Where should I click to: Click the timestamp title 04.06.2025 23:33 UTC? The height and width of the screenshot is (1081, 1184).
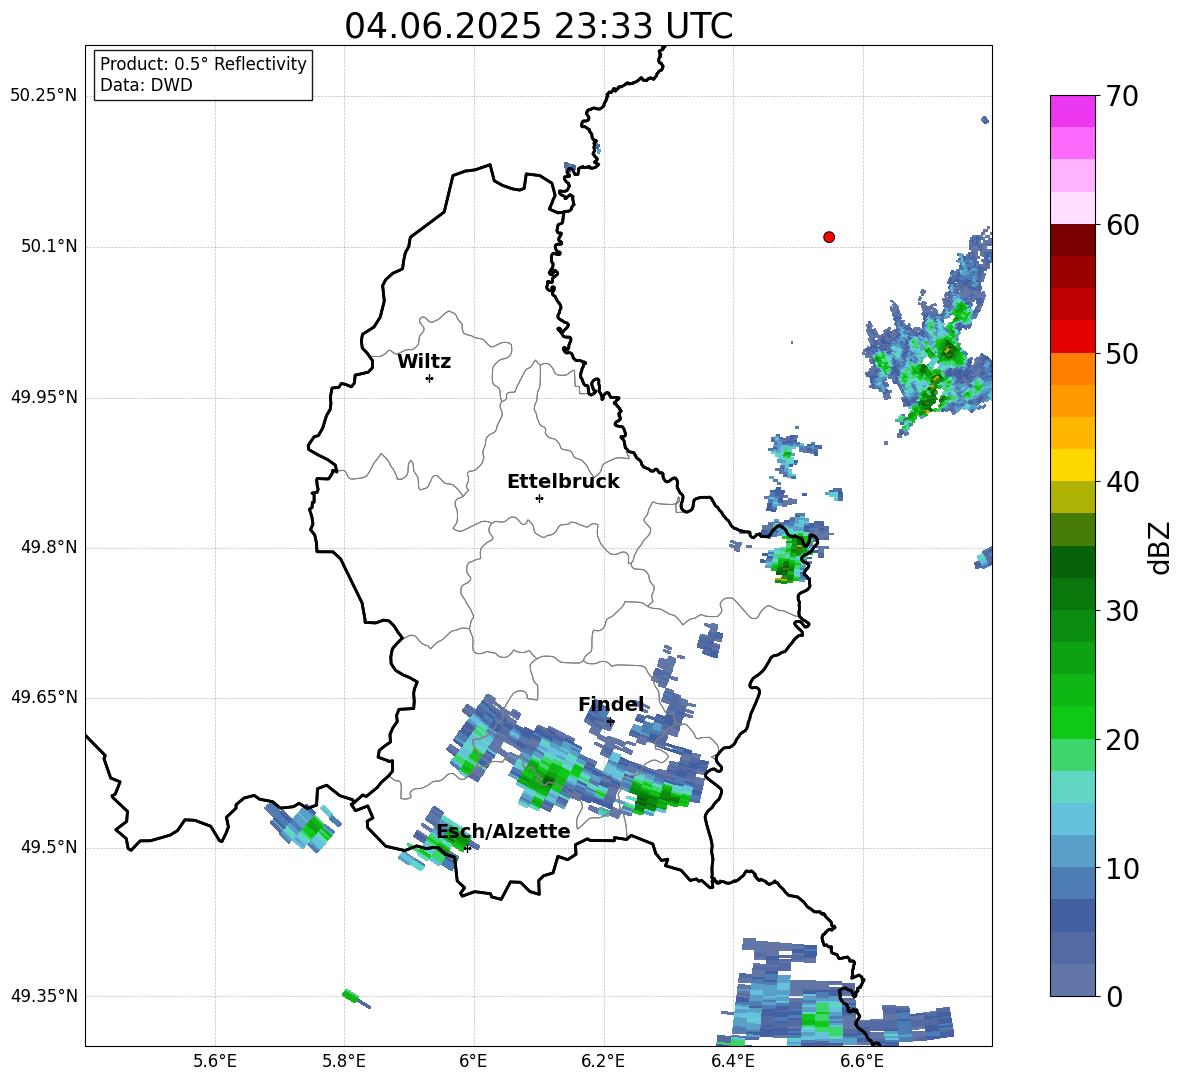pyautogui.click(x=538, y=26)
